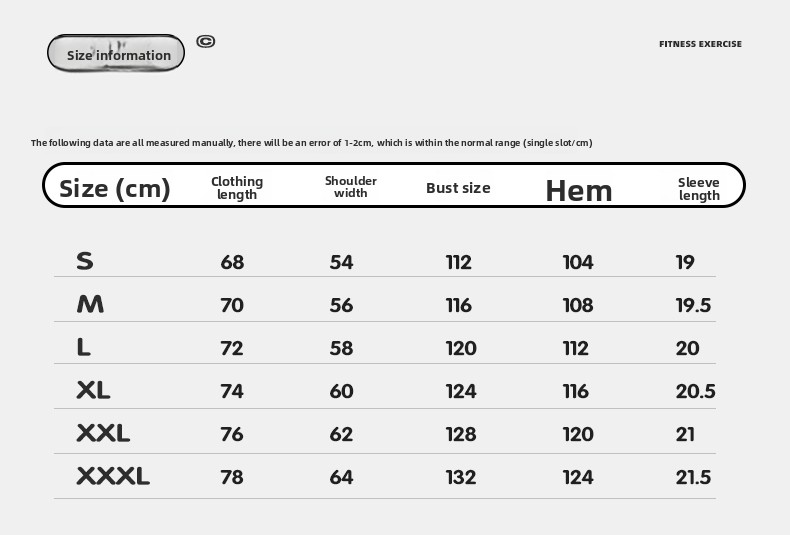Select the Clothing length column header
Viewport: 790px width, 535px height.
237,187
